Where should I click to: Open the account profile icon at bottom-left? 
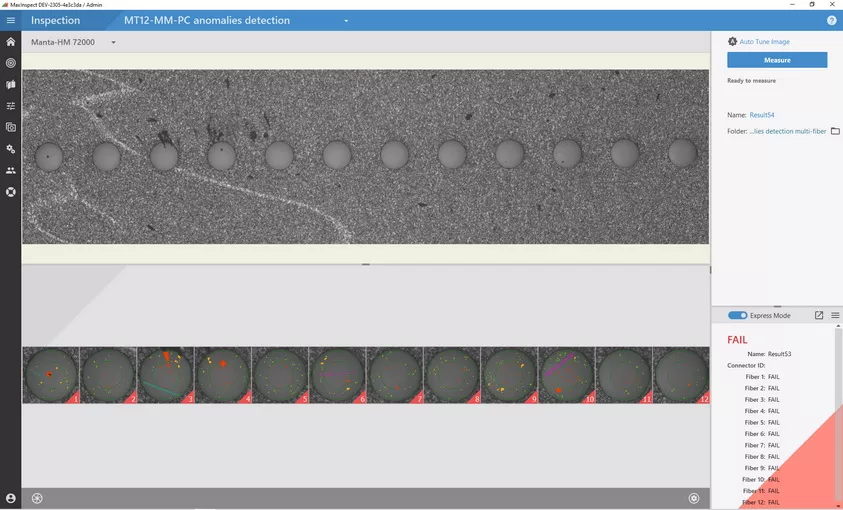coord(11,498)
